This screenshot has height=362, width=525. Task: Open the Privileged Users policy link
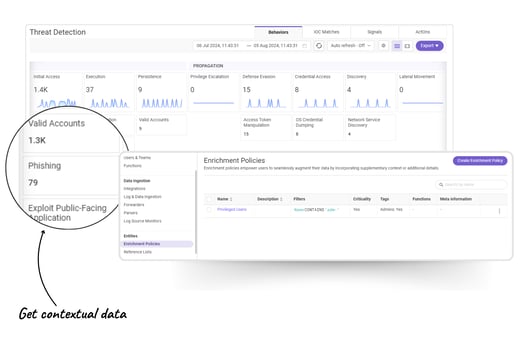[232, 209]
